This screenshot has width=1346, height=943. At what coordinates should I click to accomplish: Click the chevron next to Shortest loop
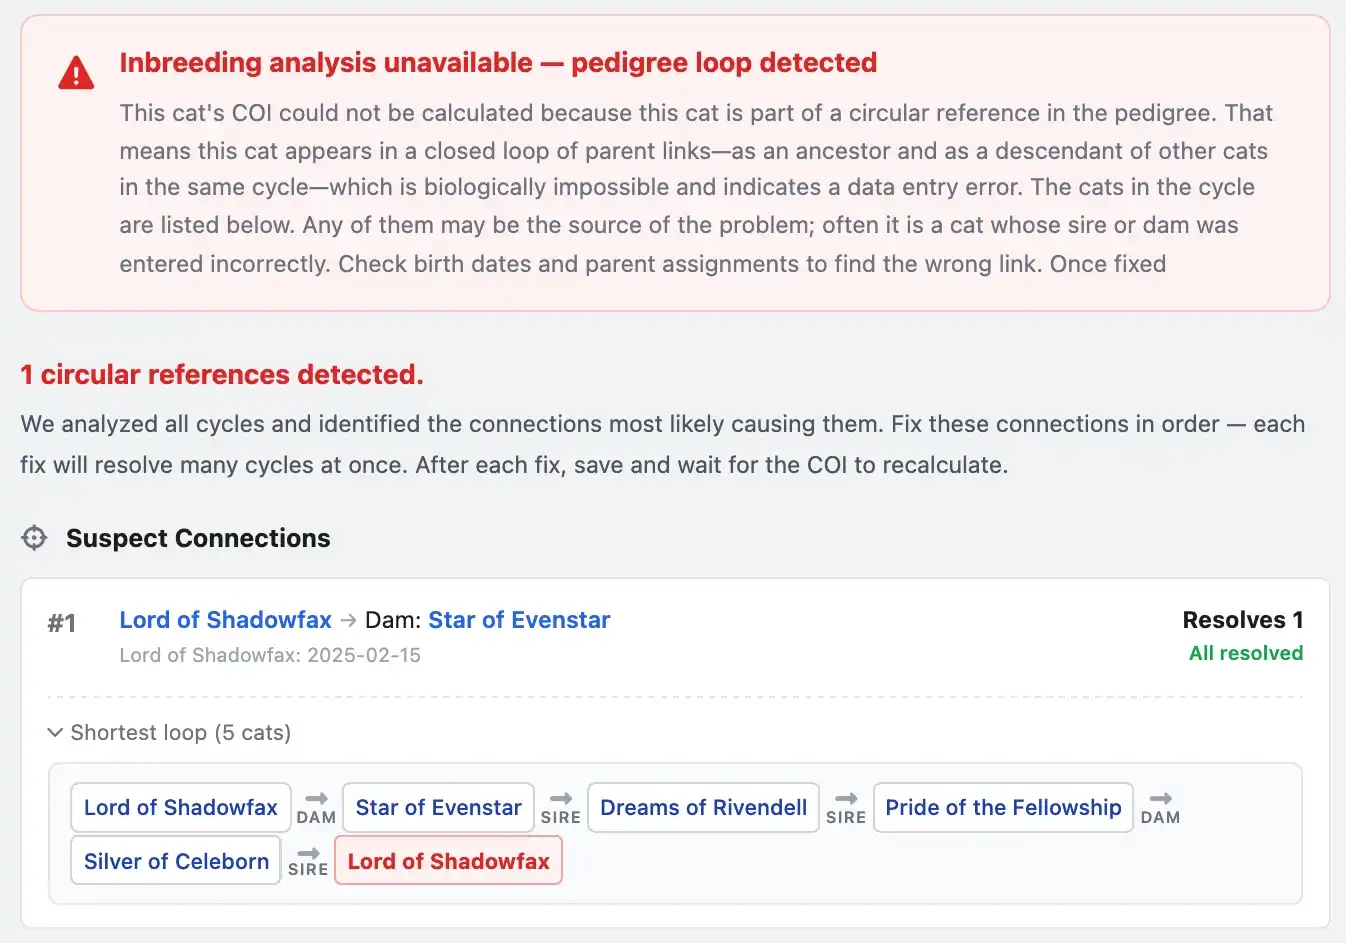click(55, 732)
